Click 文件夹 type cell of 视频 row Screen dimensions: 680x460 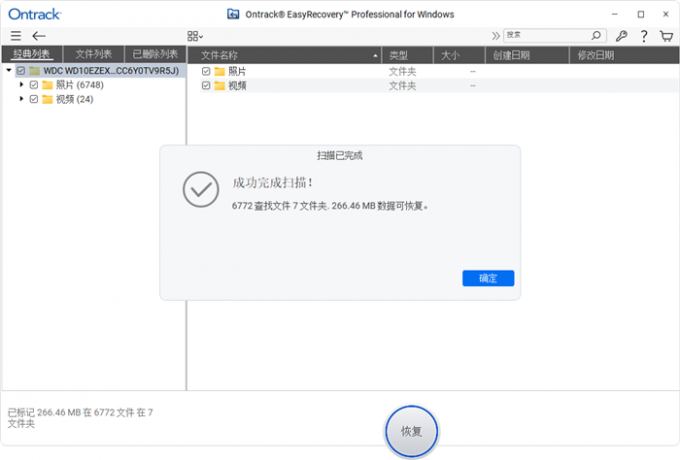pos(402,86)
